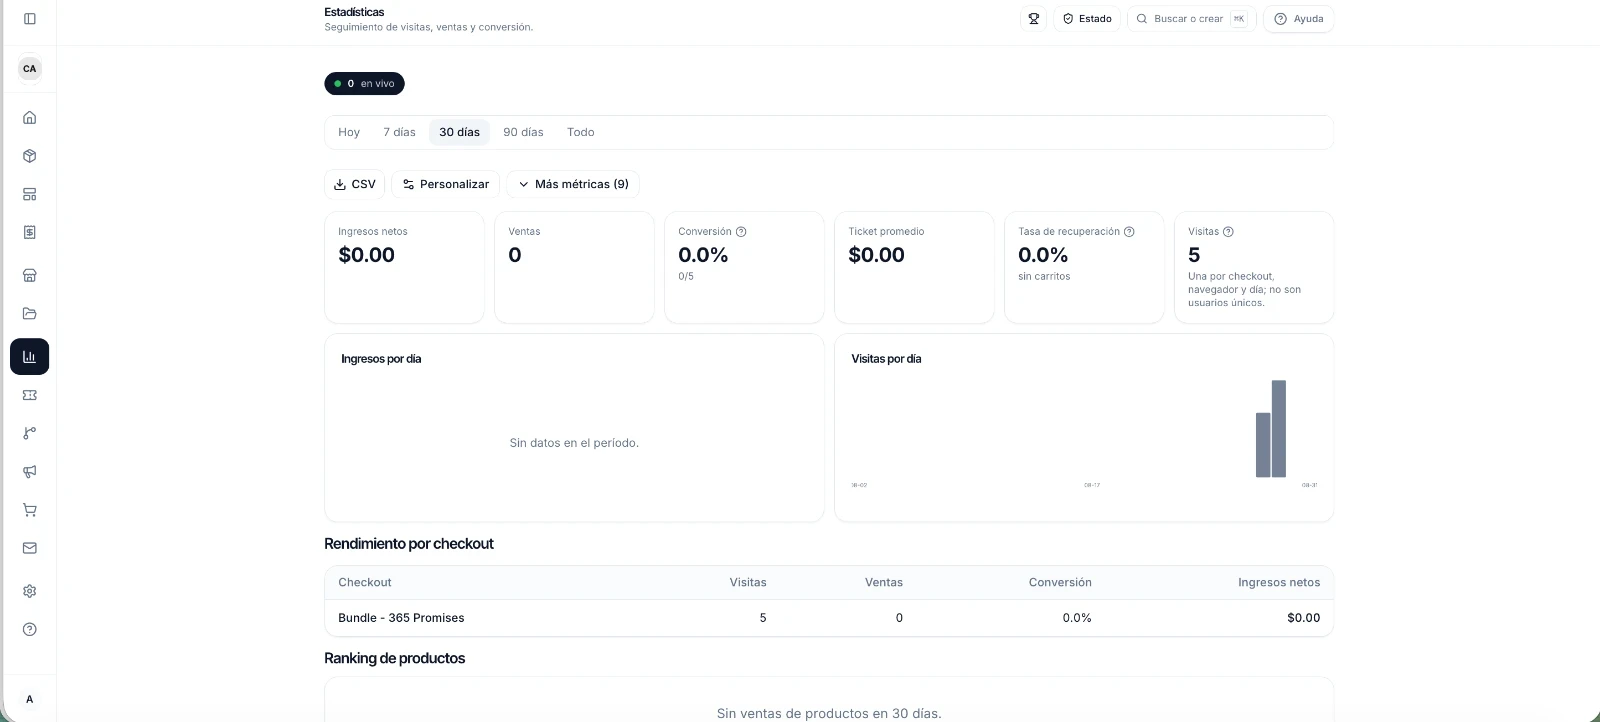Show Conversión help tooltip icon
This screenshot has width=1600, height=722.
point(741,232)
